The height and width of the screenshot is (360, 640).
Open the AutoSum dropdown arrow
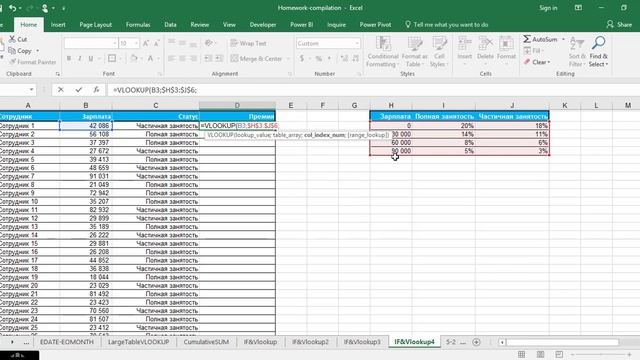[x=563, y=39]
